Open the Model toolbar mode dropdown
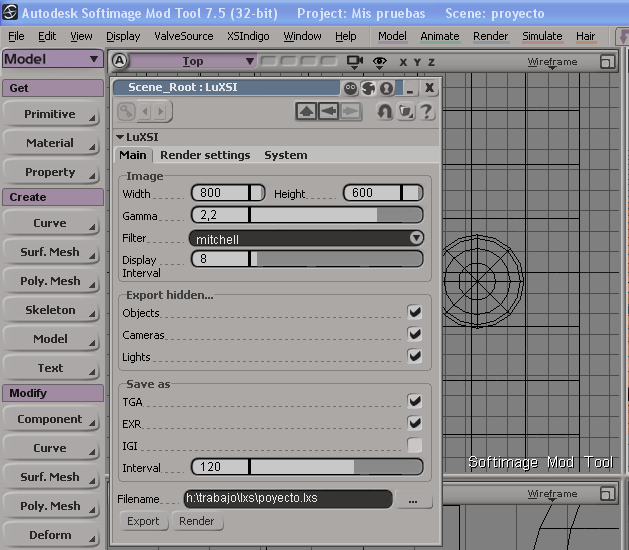 (x=52, y=59)
